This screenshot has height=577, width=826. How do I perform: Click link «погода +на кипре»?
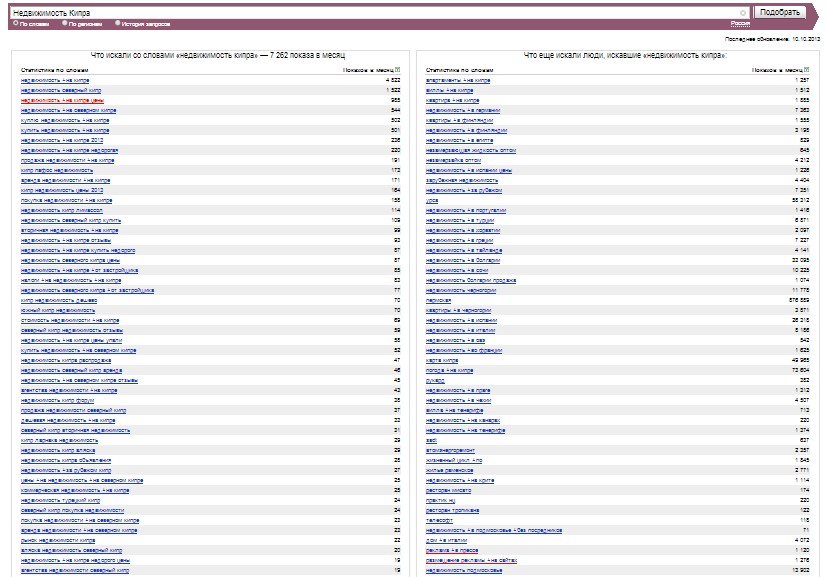(449, 371)
